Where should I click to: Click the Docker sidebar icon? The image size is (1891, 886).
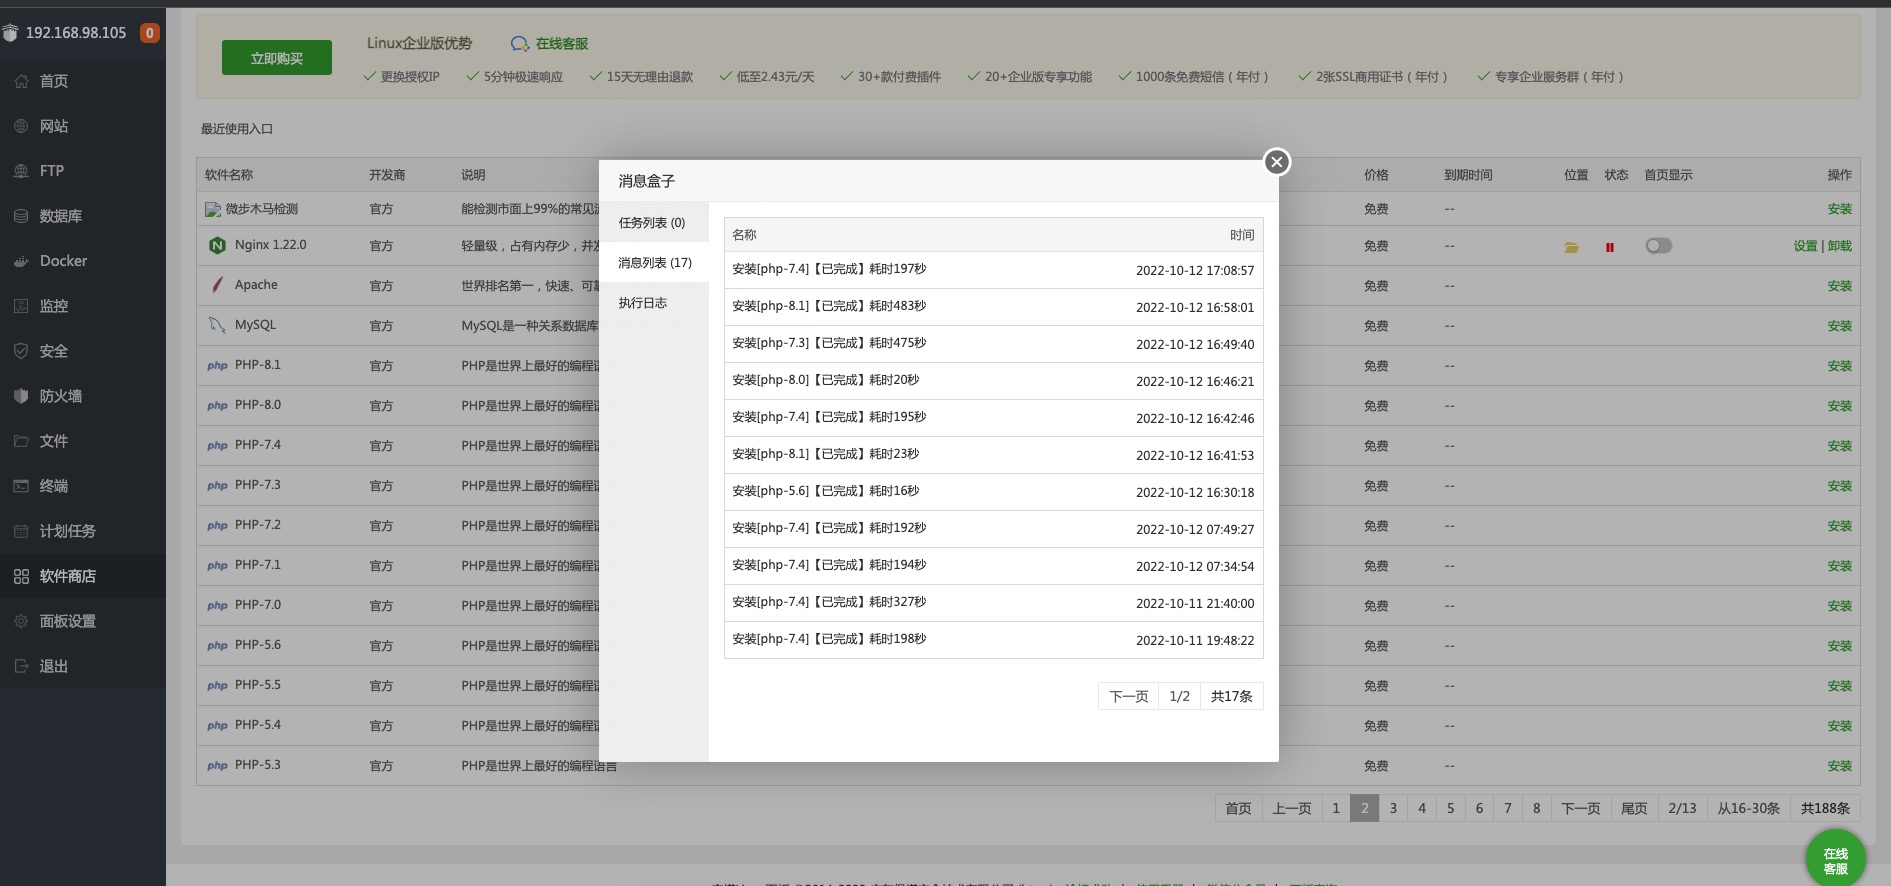[21, 261]
